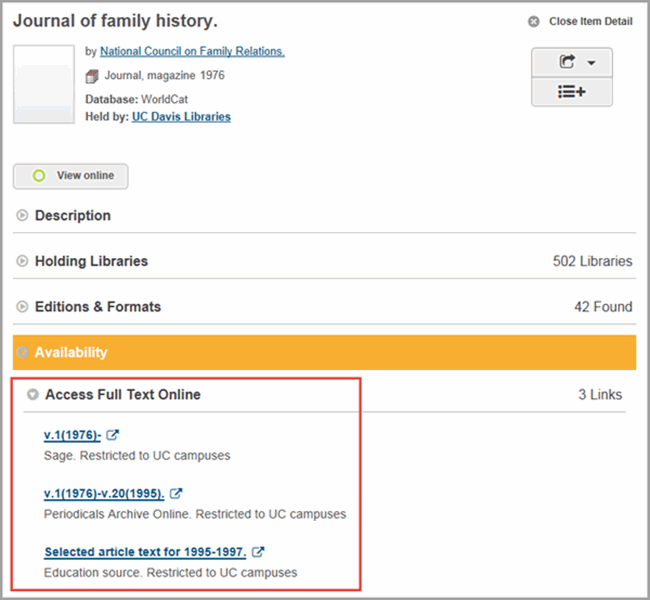
Task: Open Selected article text for 1995-1997 link
Action: pos(146,551)
